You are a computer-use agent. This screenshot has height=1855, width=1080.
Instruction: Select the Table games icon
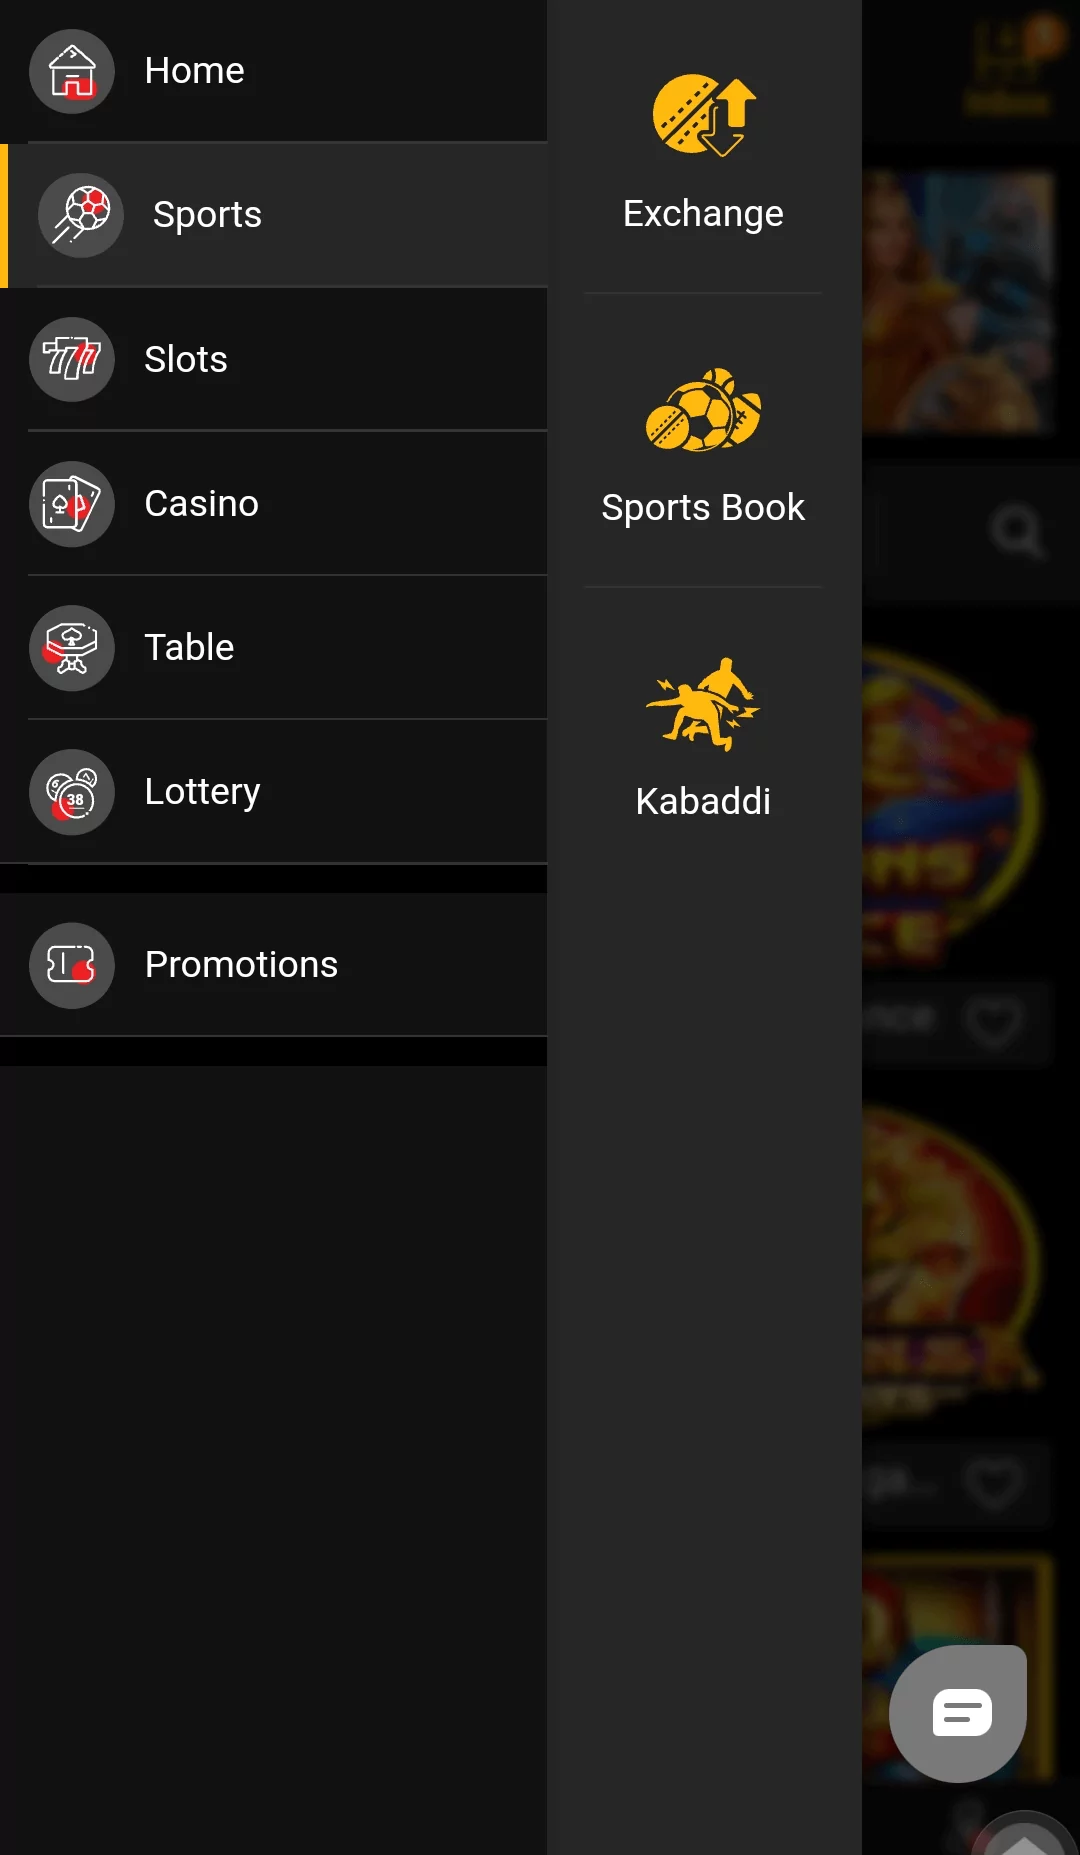[71, 648]
